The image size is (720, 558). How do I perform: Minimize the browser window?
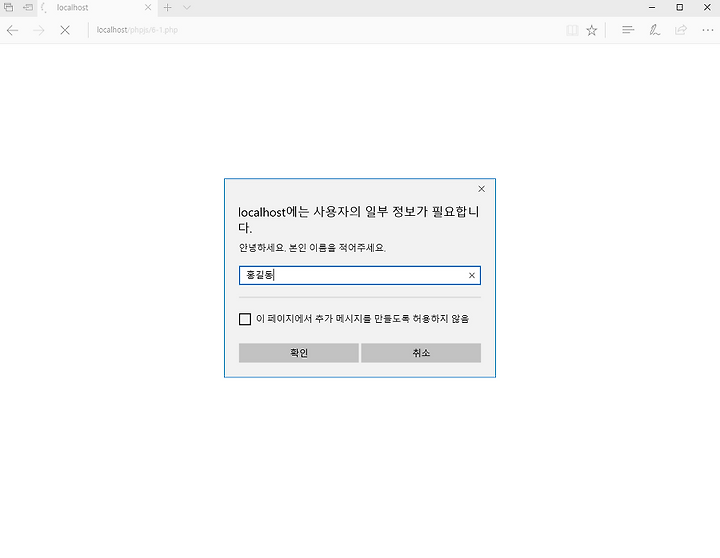652,7
